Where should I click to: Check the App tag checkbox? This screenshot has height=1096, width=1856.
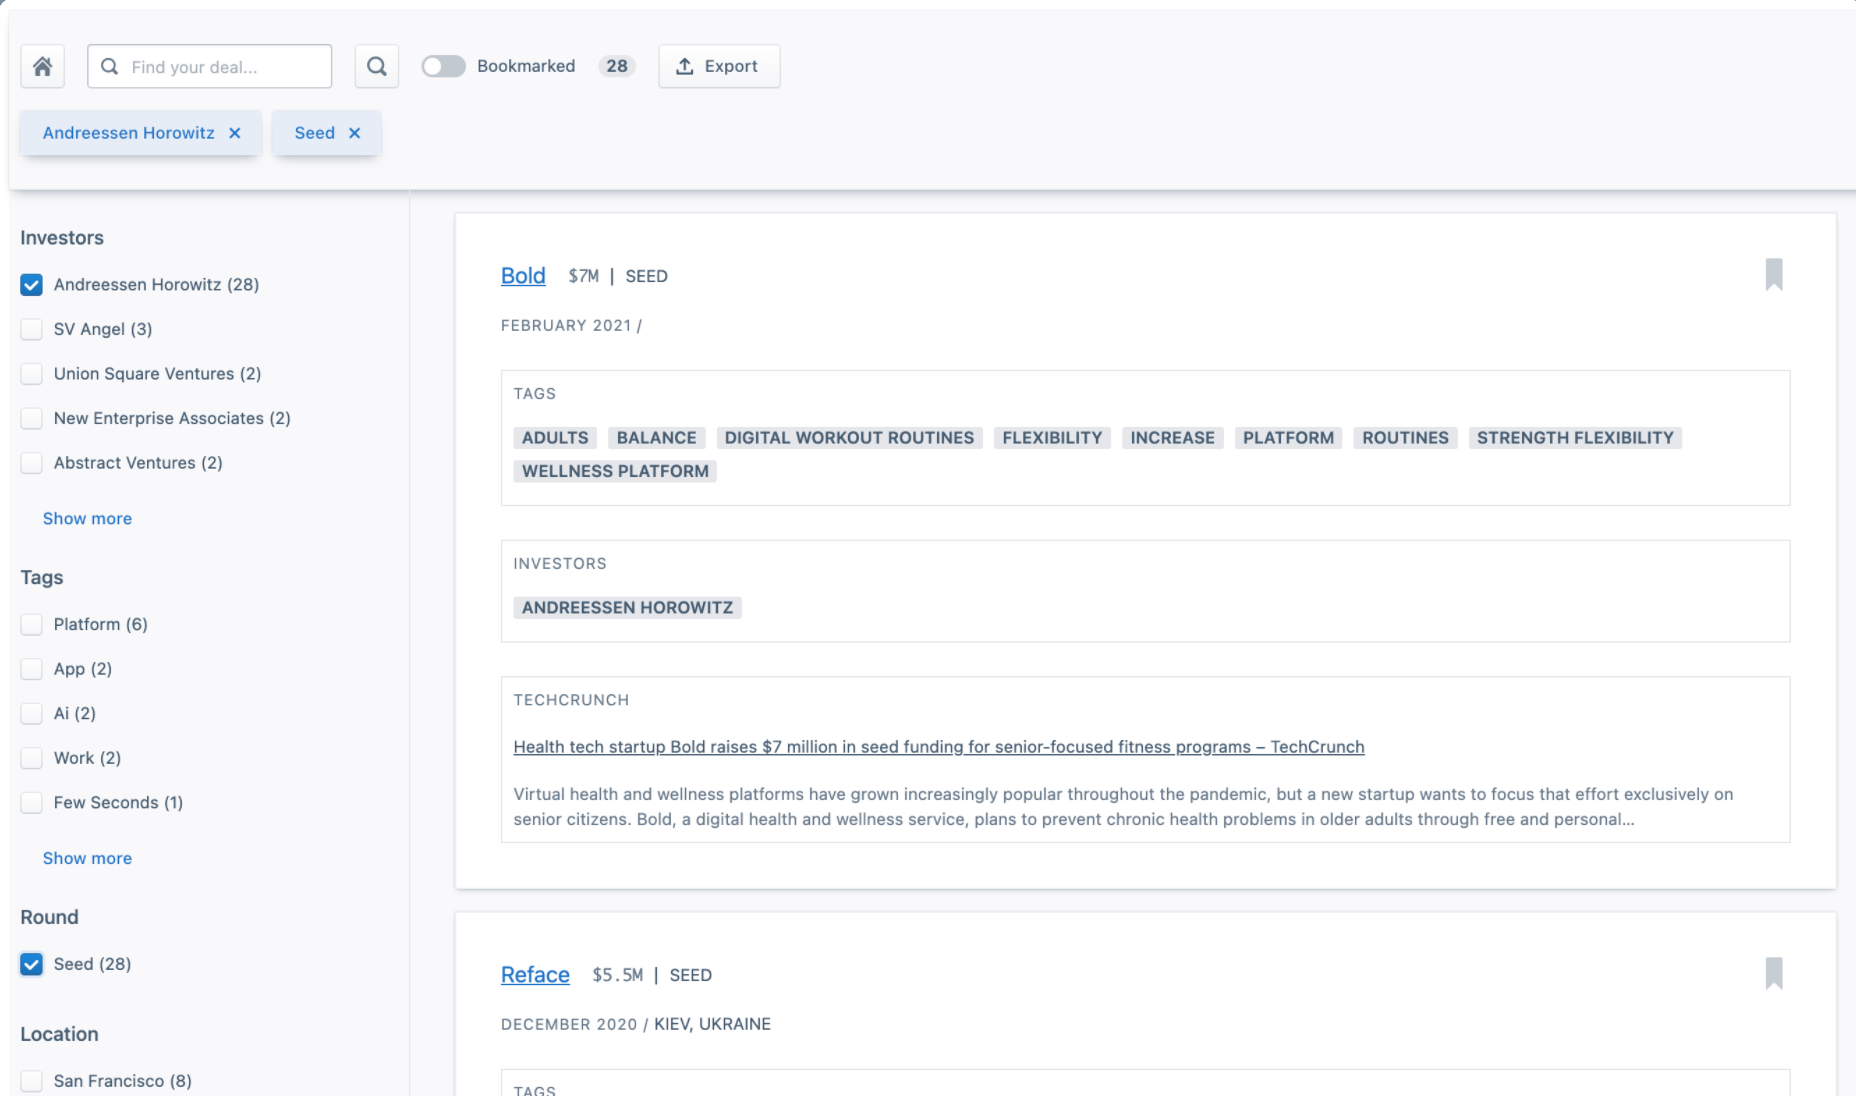(32, 669)
